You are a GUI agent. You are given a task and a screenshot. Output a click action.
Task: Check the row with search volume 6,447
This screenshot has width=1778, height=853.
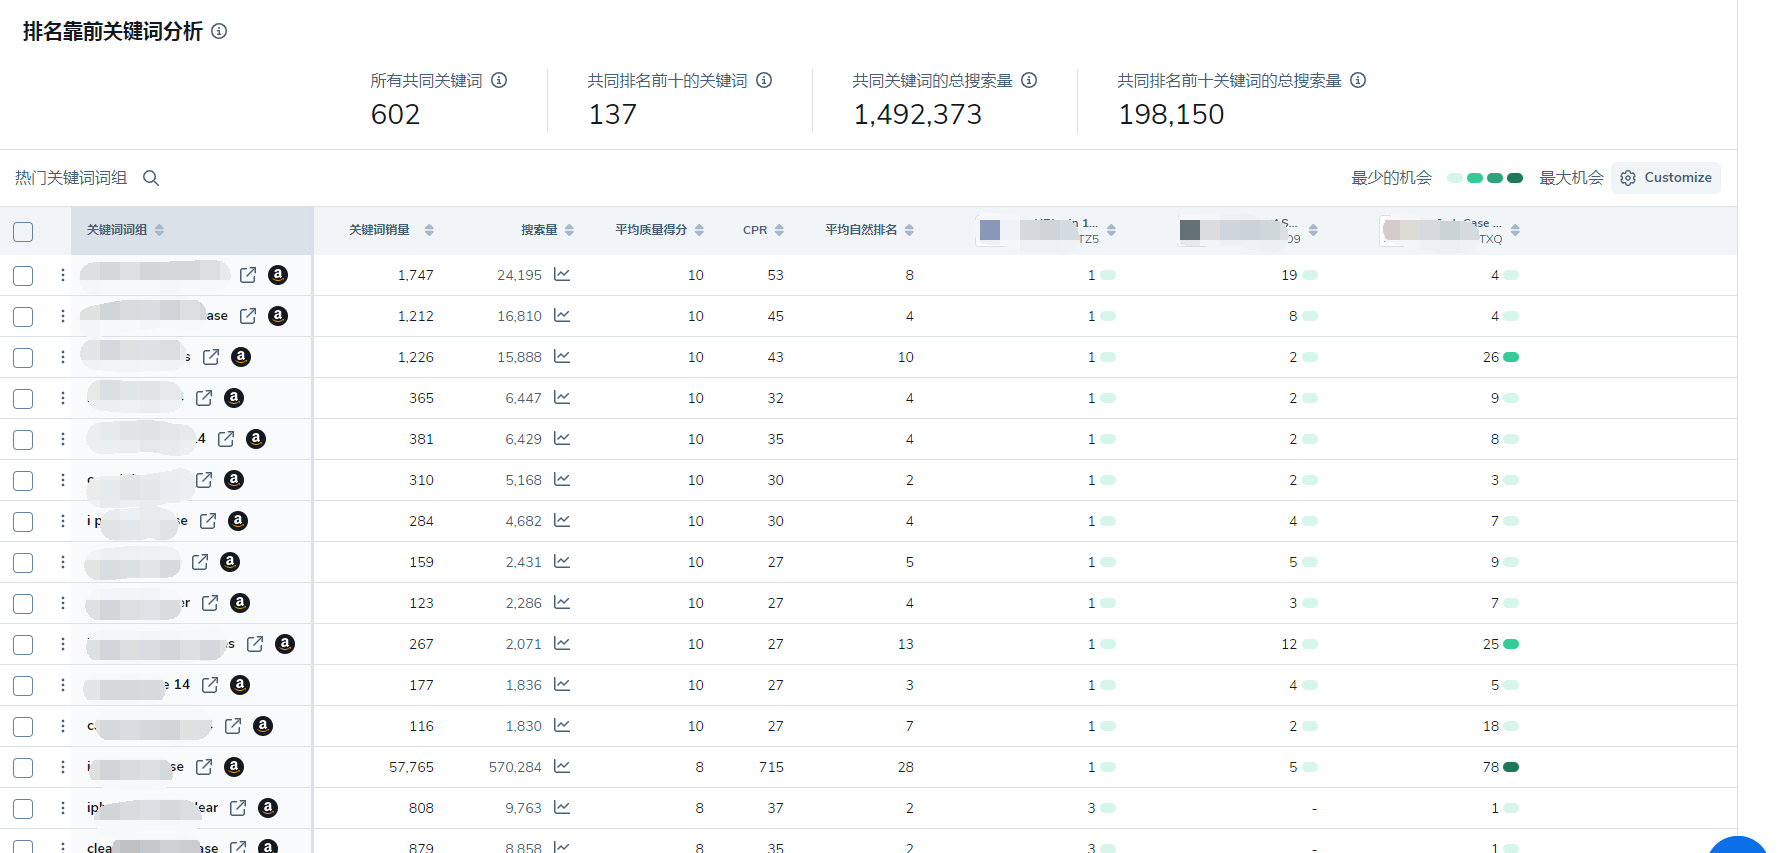[23, 399]
